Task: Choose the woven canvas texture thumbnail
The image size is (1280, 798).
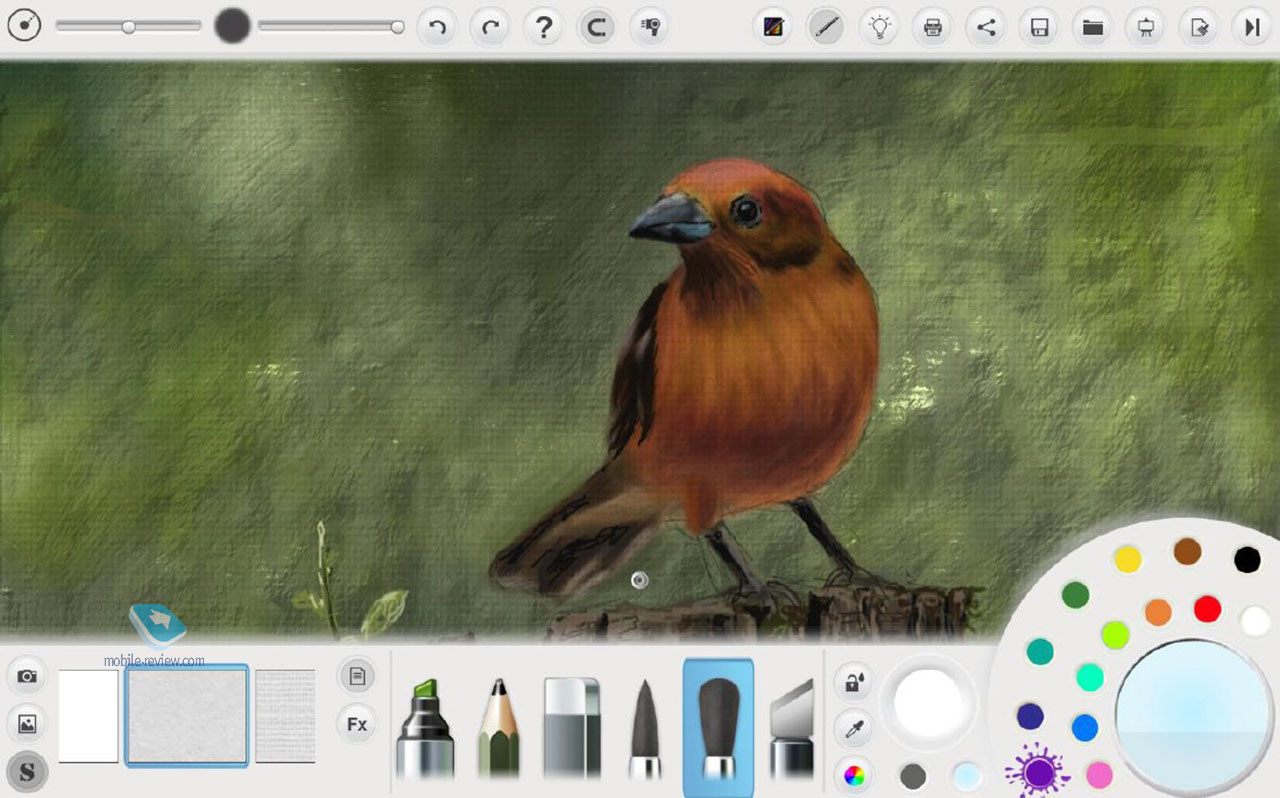Action: [x=285, y=716]
